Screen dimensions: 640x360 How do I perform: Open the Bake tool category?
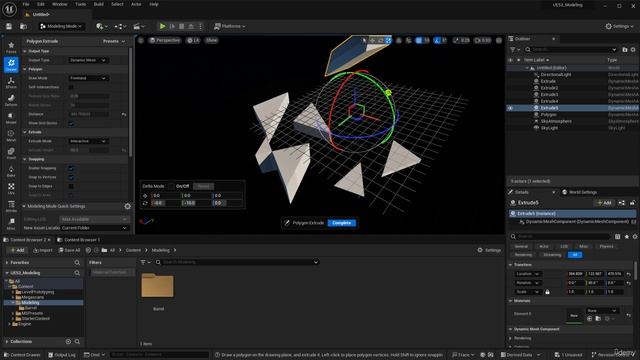click(x=11, y=171)
